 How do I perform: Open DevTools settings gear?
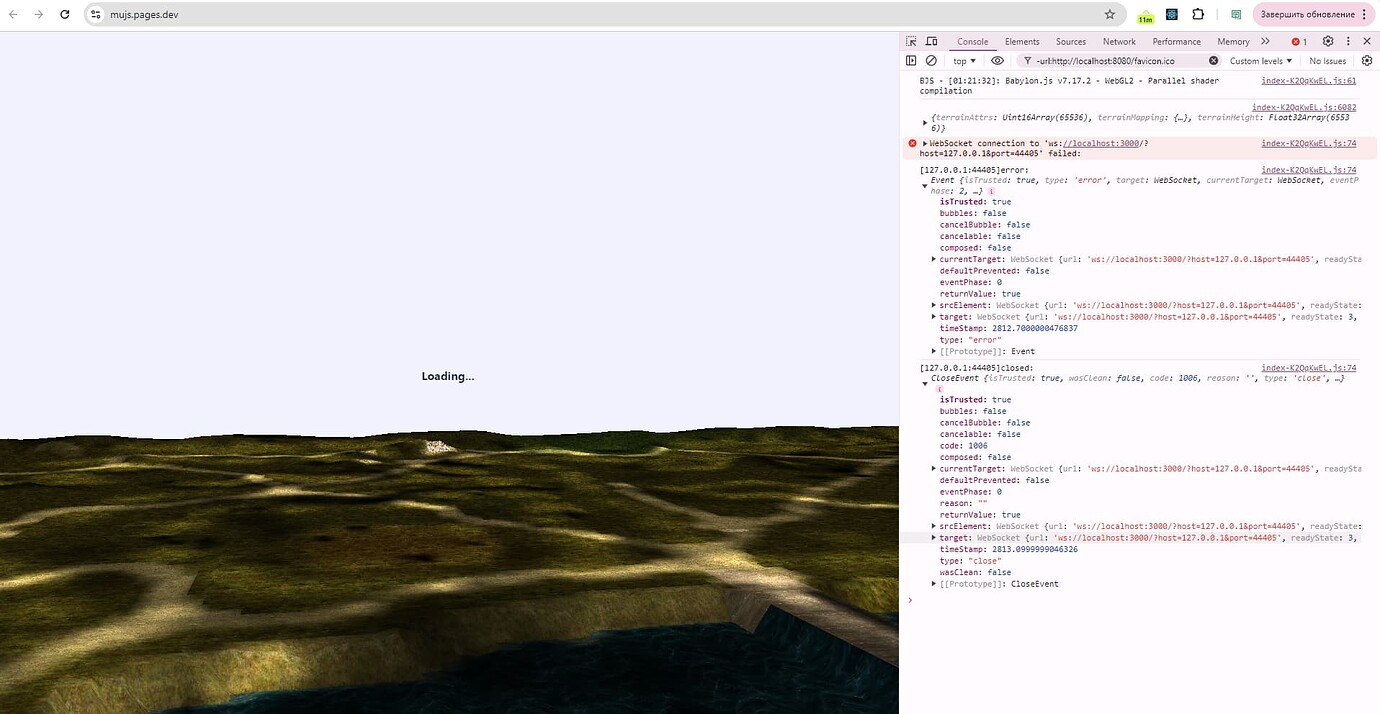[1327, 41]
